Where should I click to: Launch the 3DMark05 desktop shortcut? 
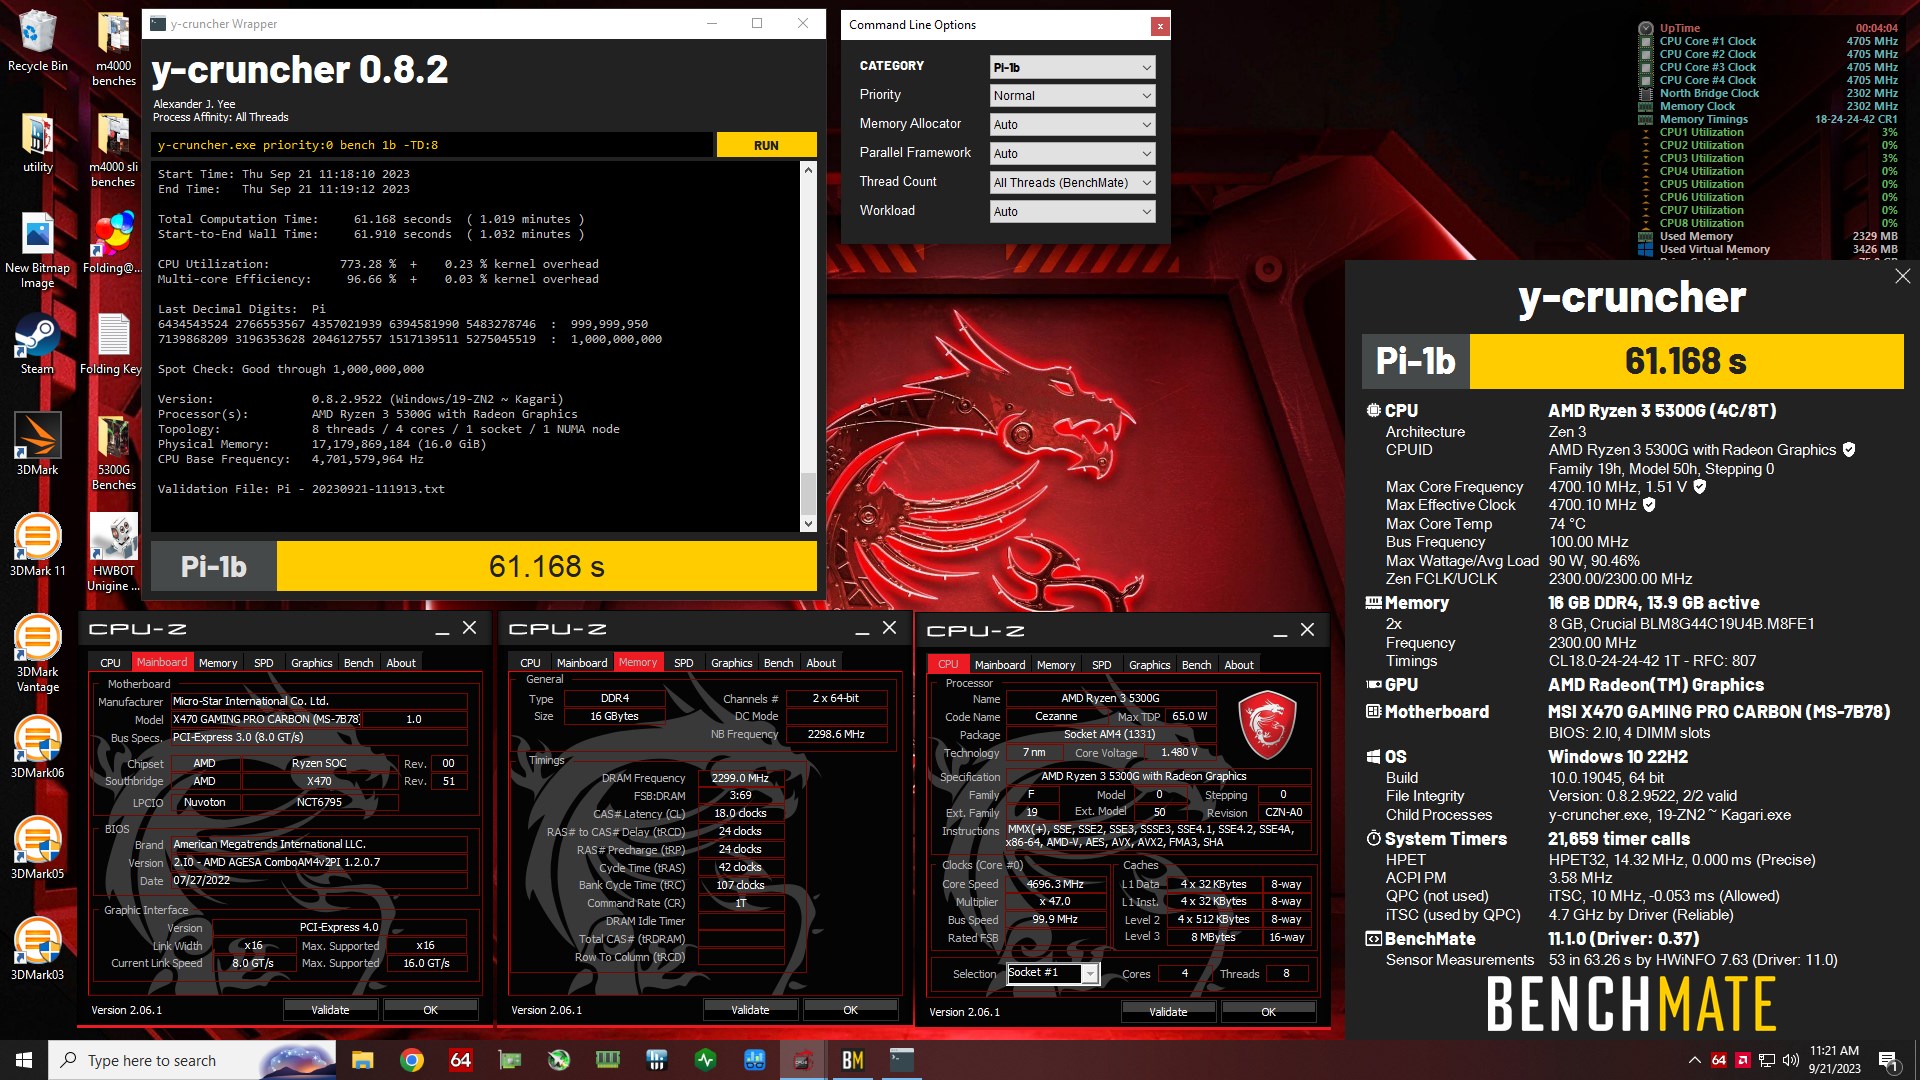(37, 848)
